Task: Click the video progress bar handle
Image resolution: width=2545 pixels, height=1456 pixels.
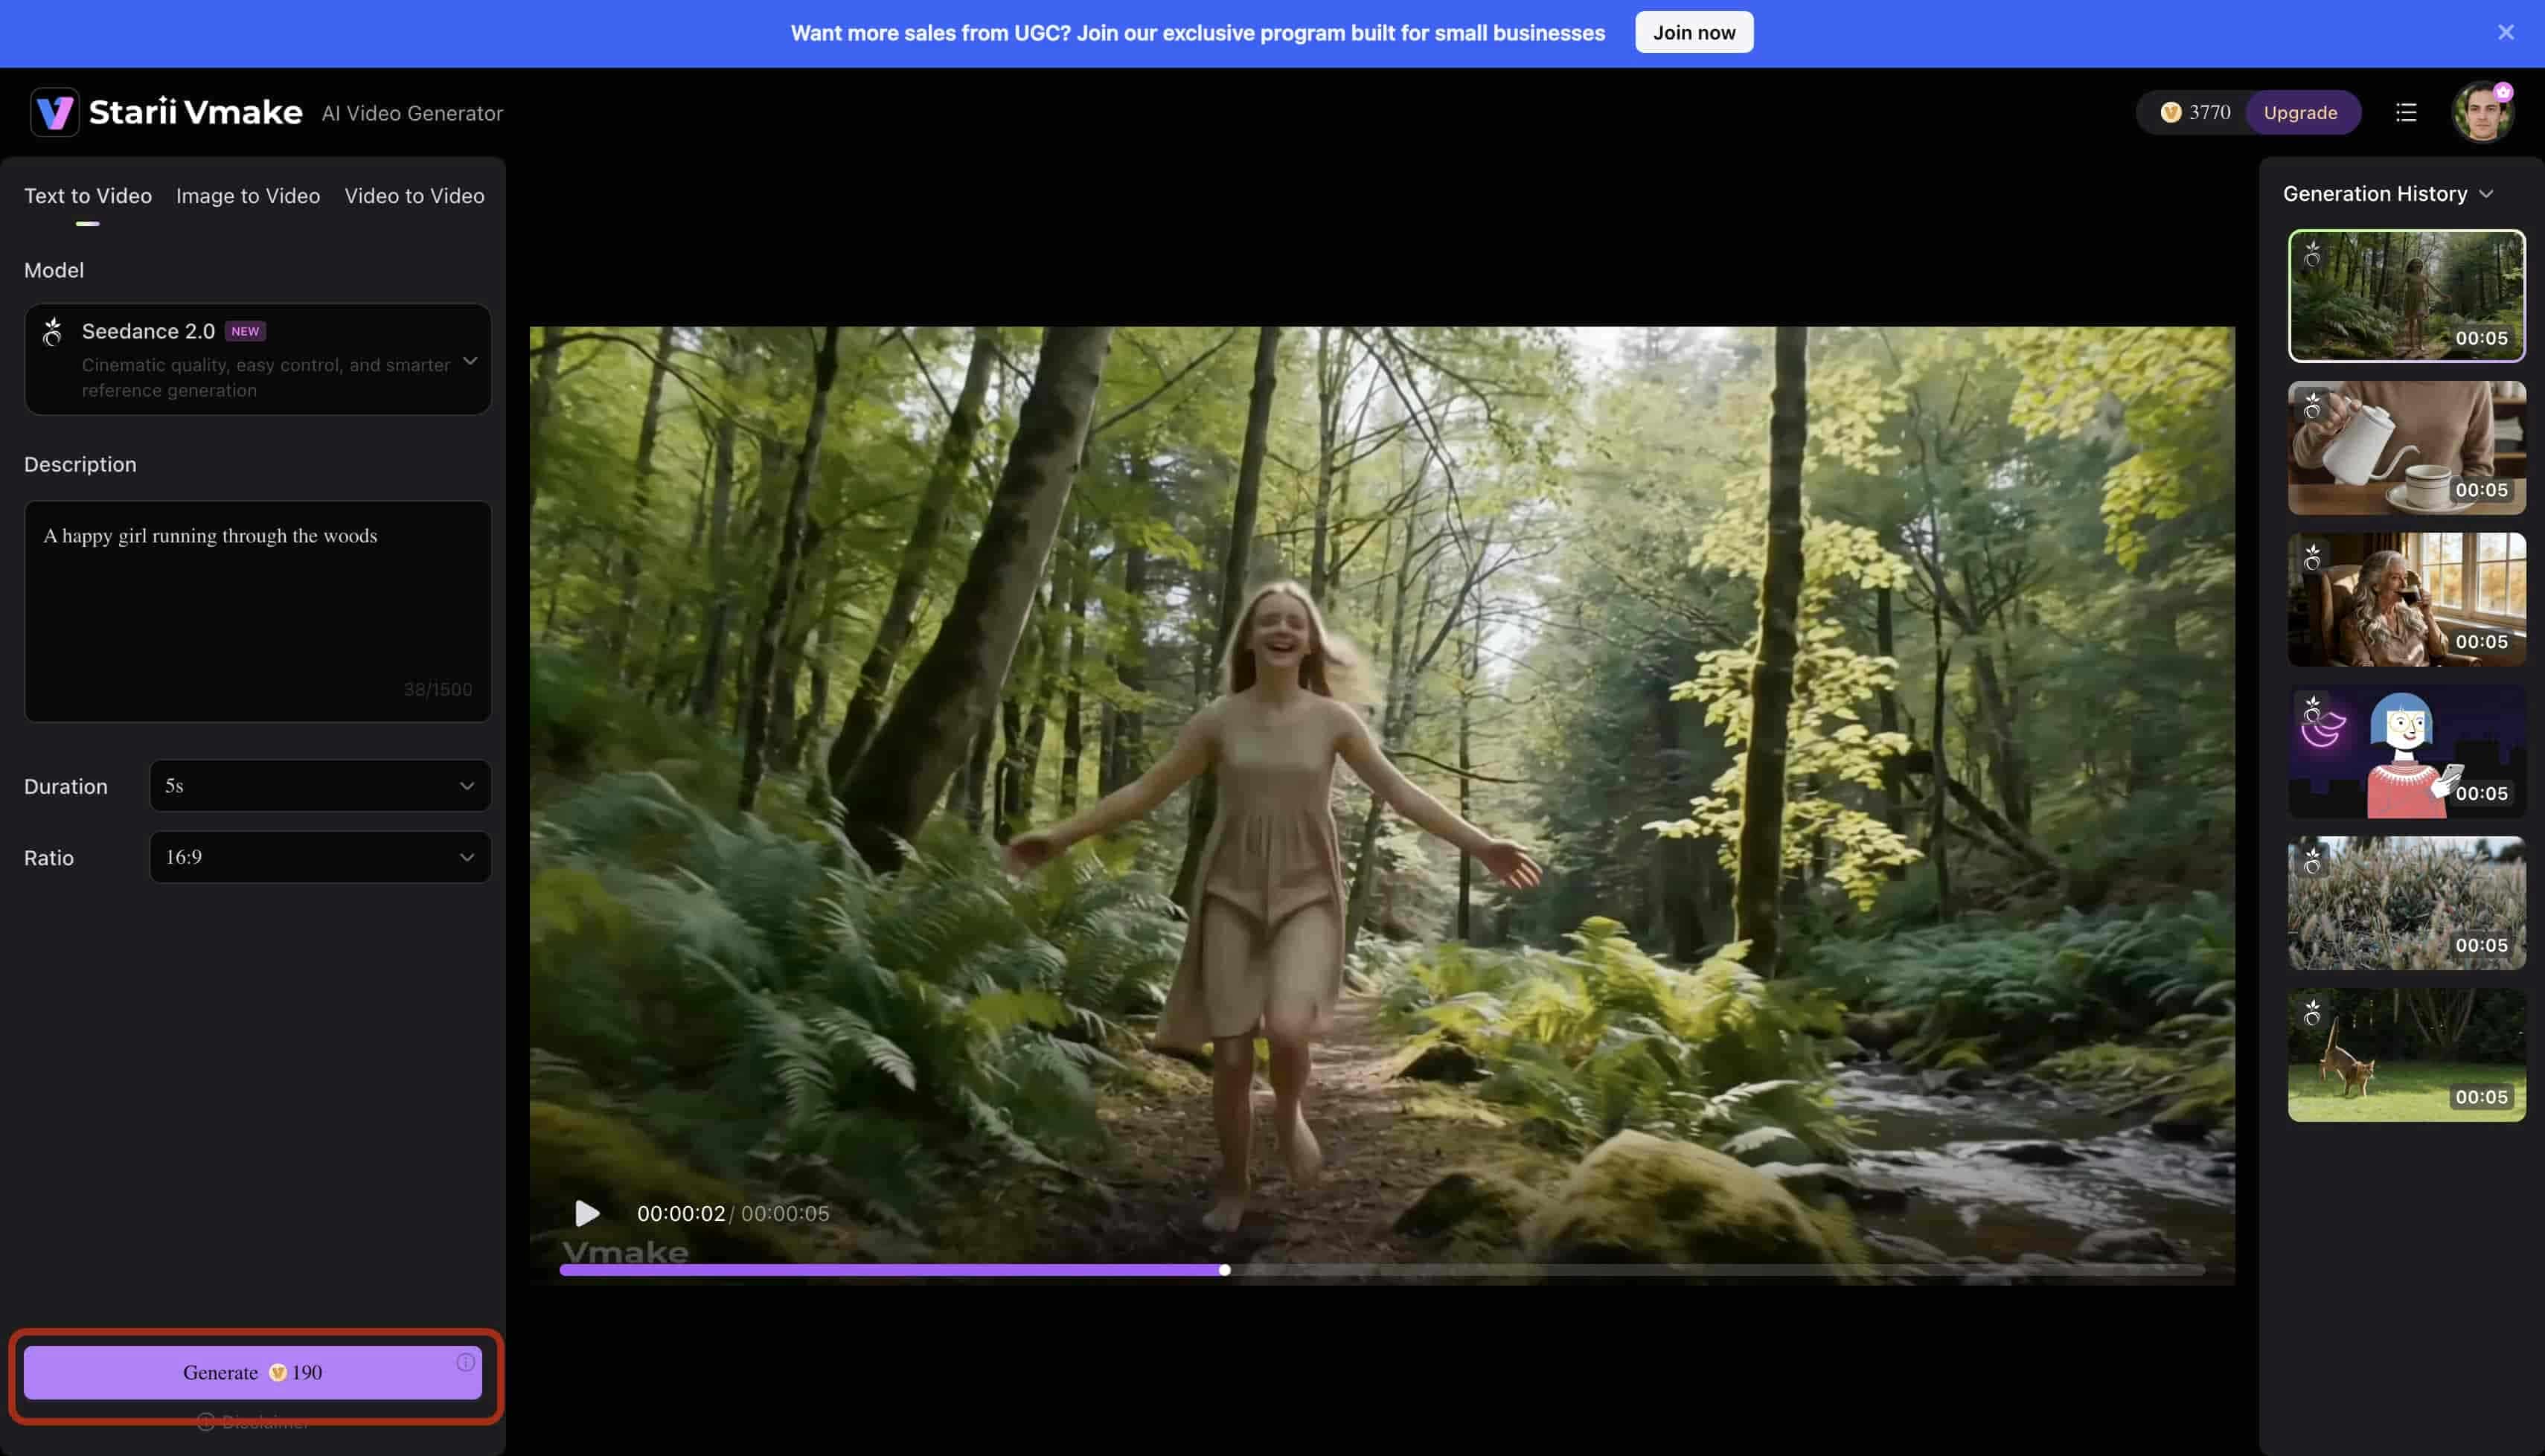Action: pyautogui.click(x=1224, y=1270)
